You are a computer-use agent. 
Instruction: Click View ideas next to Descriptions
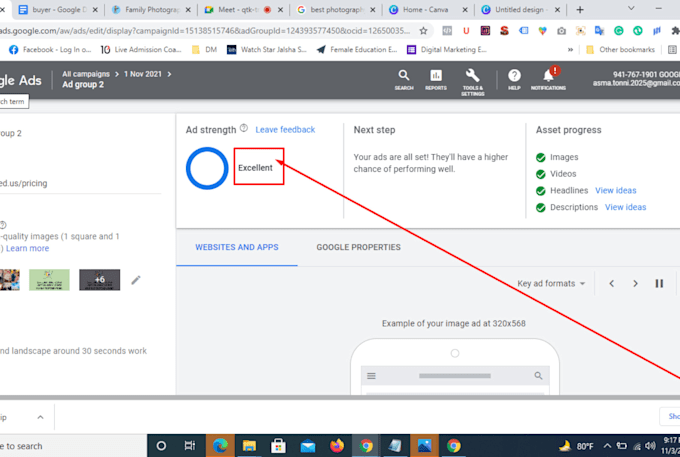tap(625, 207)
